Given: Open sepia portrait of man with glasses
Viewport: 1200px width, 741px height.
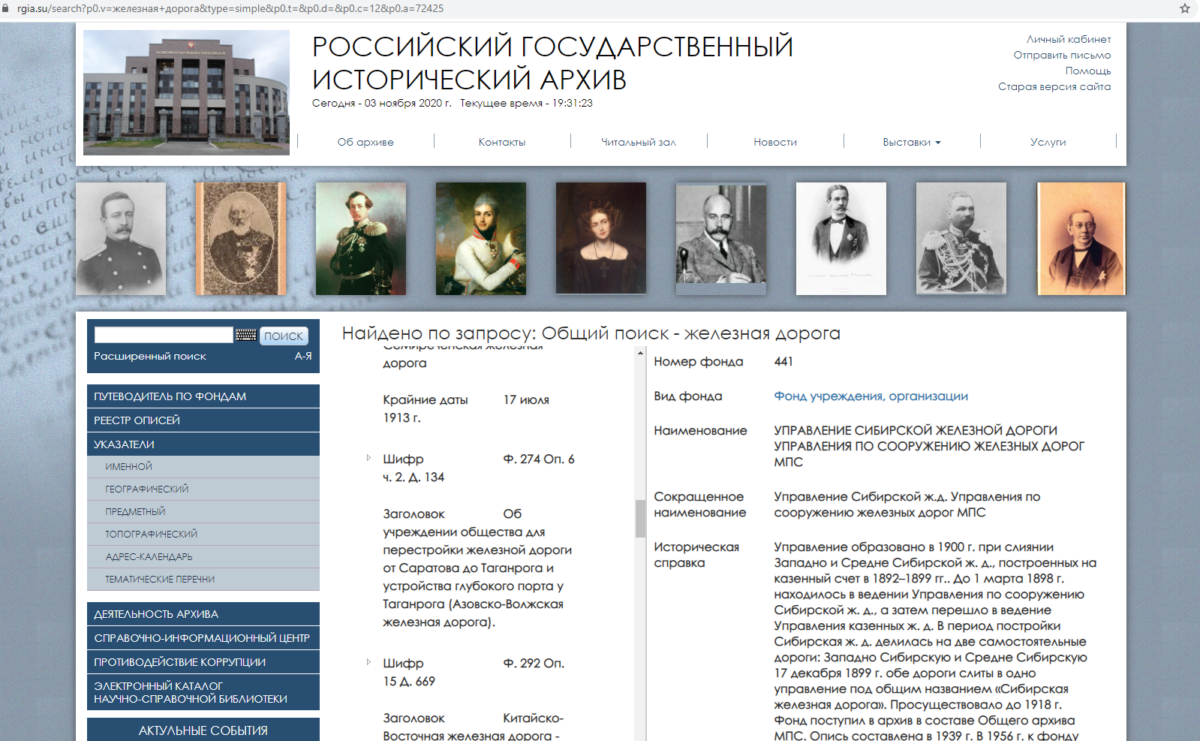Looking at the screenshot, I should coord(1082,238).
